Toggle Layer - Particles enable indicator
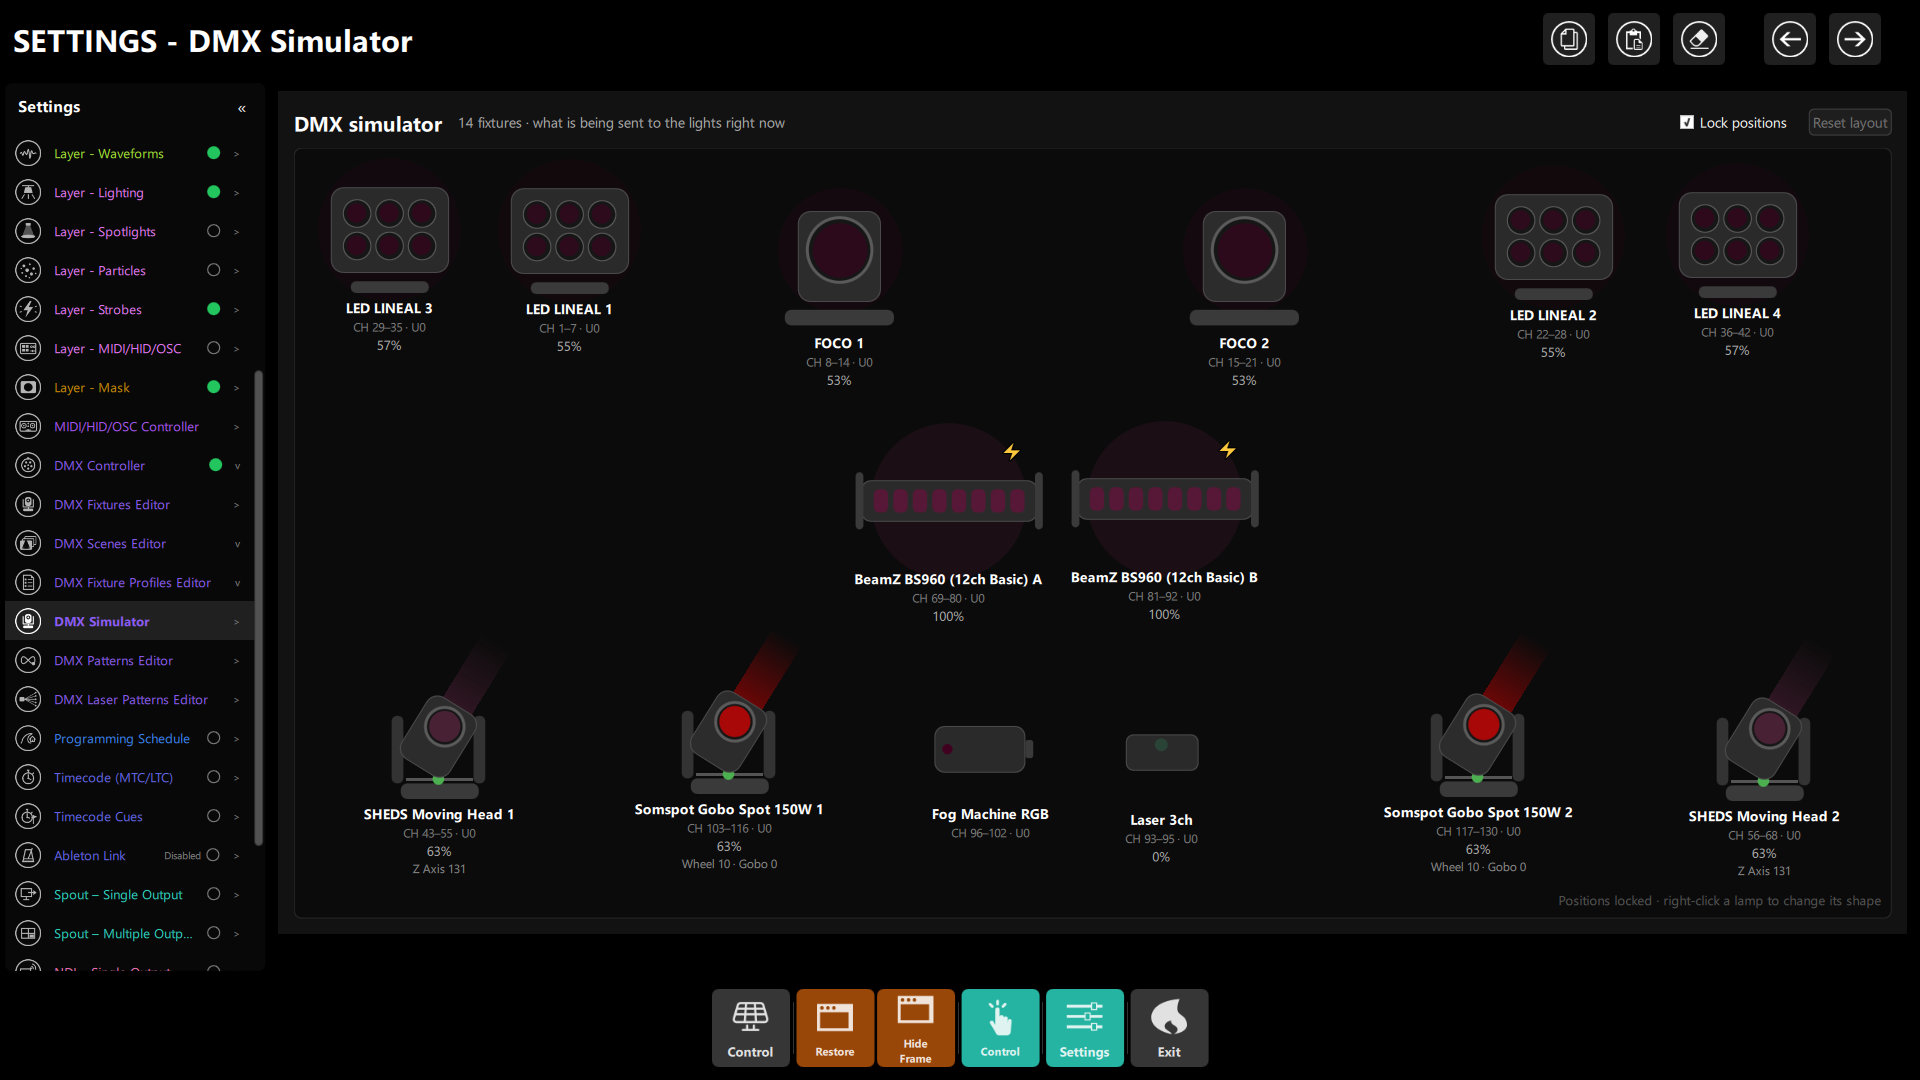Image resolution: width=1920 pixels, height=1080 pixels. 213,270
